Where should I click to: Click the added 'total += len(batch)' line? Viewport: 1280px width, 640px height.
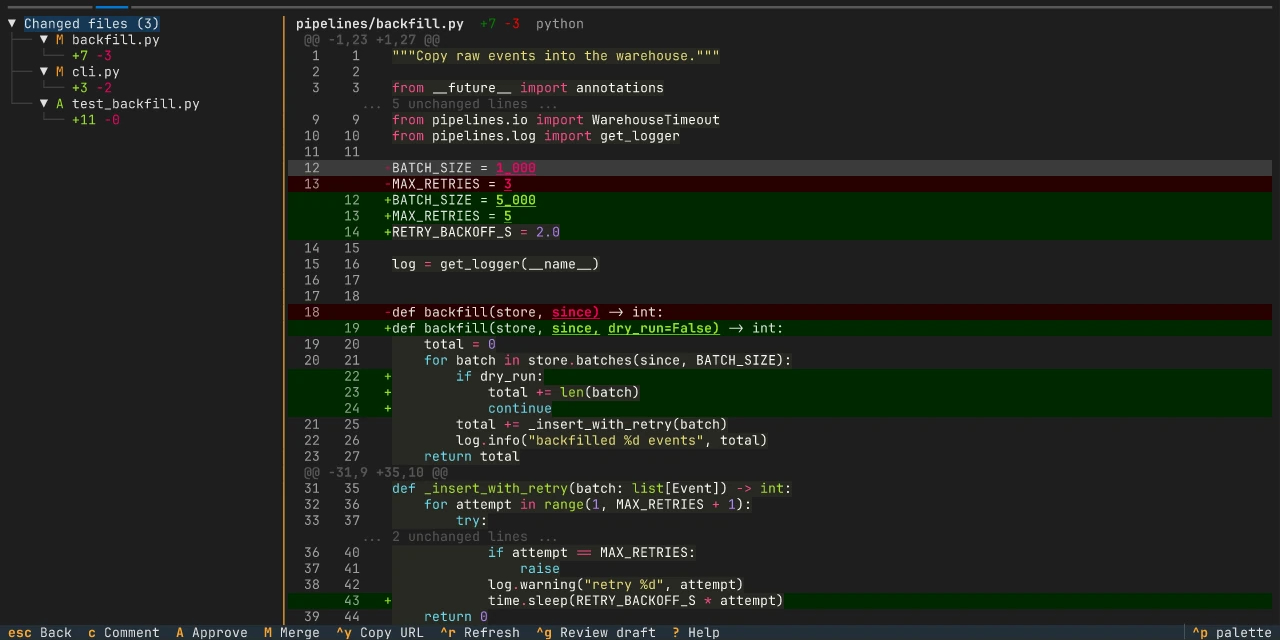point(780,392)
